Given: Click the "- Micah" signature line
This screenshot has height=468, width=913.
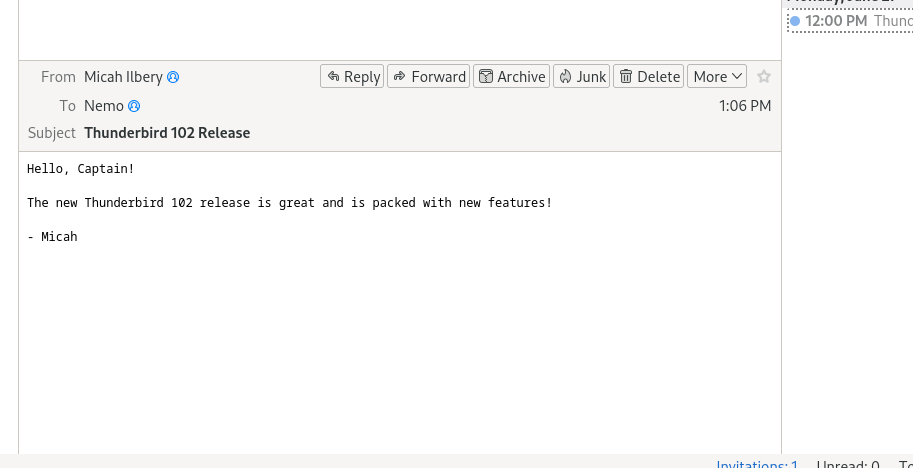Looking at the screenshot, I should pos(52,237).
